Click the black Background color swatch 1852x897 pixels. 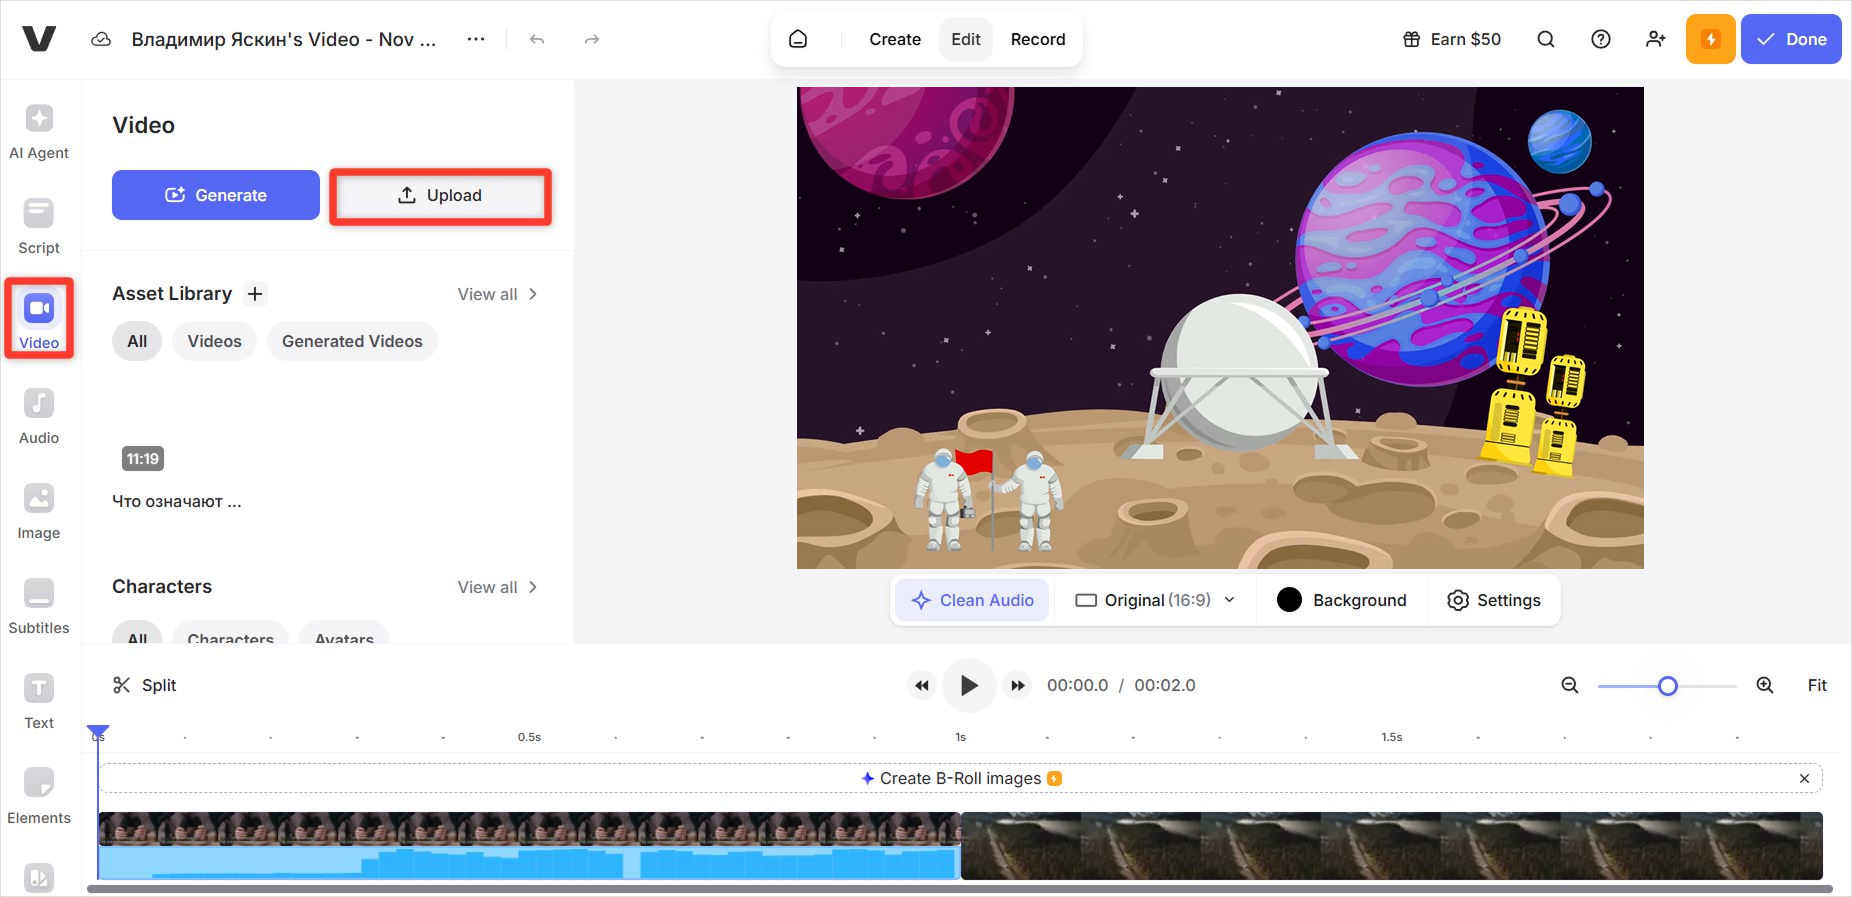[1289, 600]
